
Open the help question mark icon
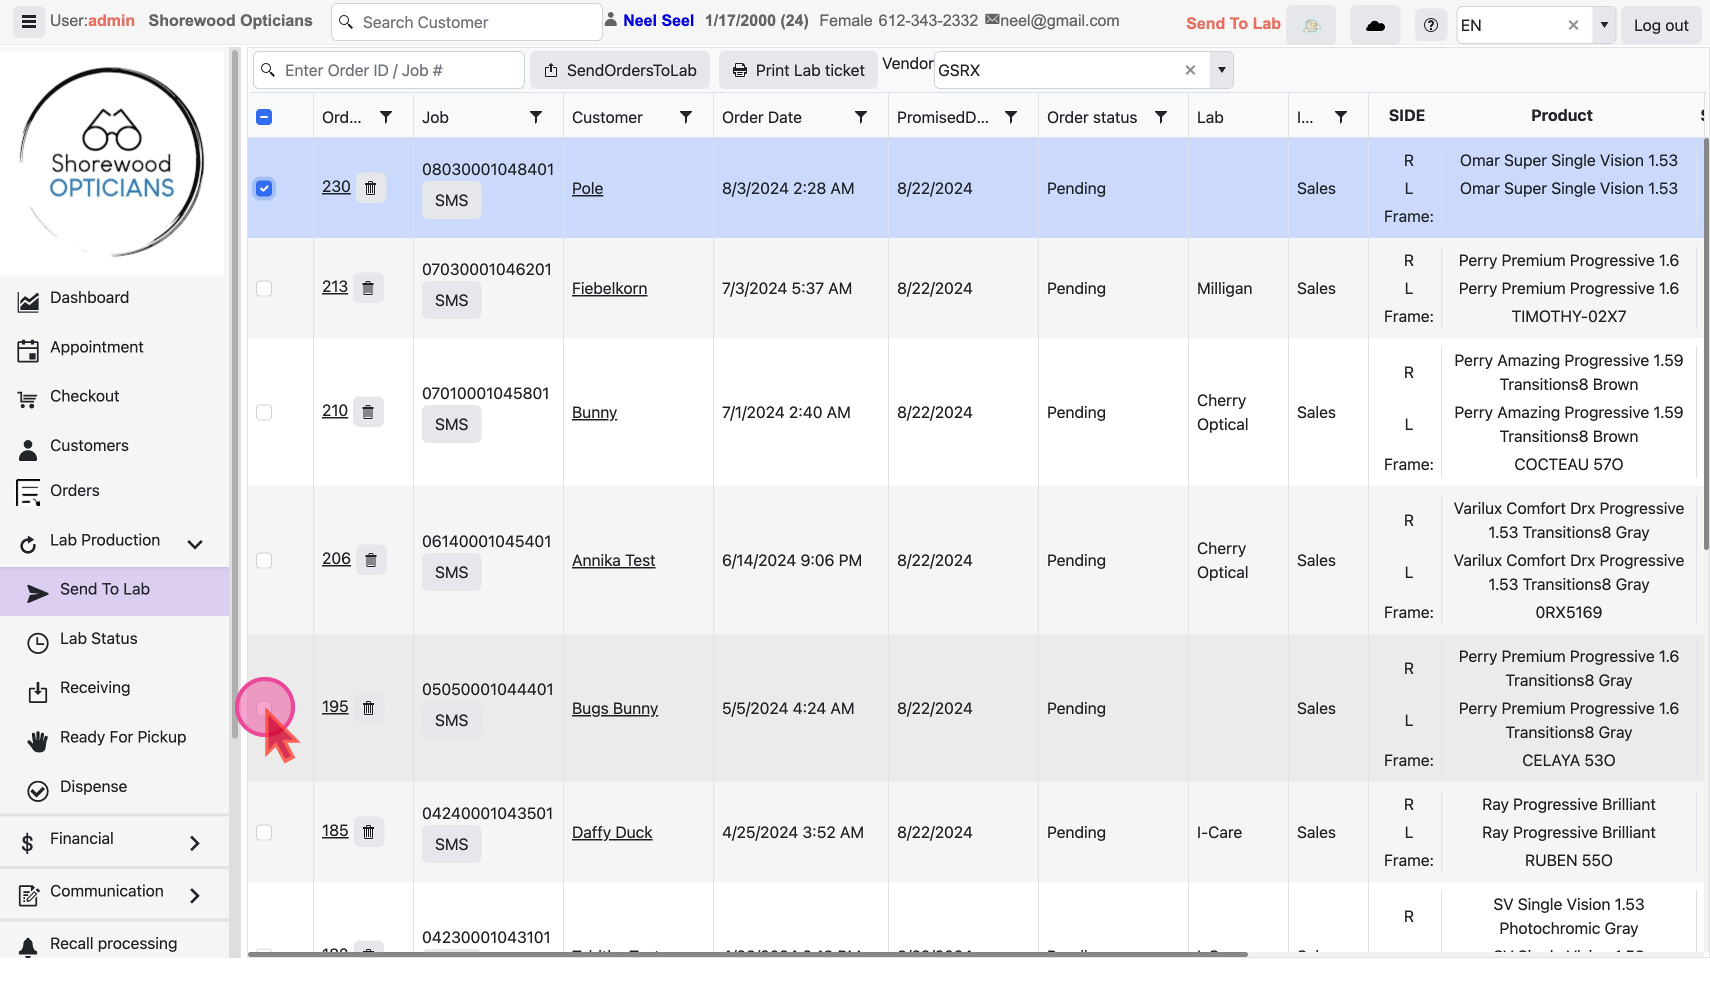(1430, 25)
